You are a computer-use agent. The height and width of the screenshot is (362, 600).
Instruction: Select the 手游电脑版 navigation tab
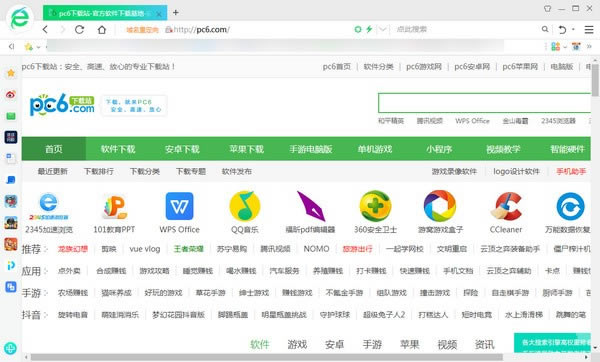point(311,149)
